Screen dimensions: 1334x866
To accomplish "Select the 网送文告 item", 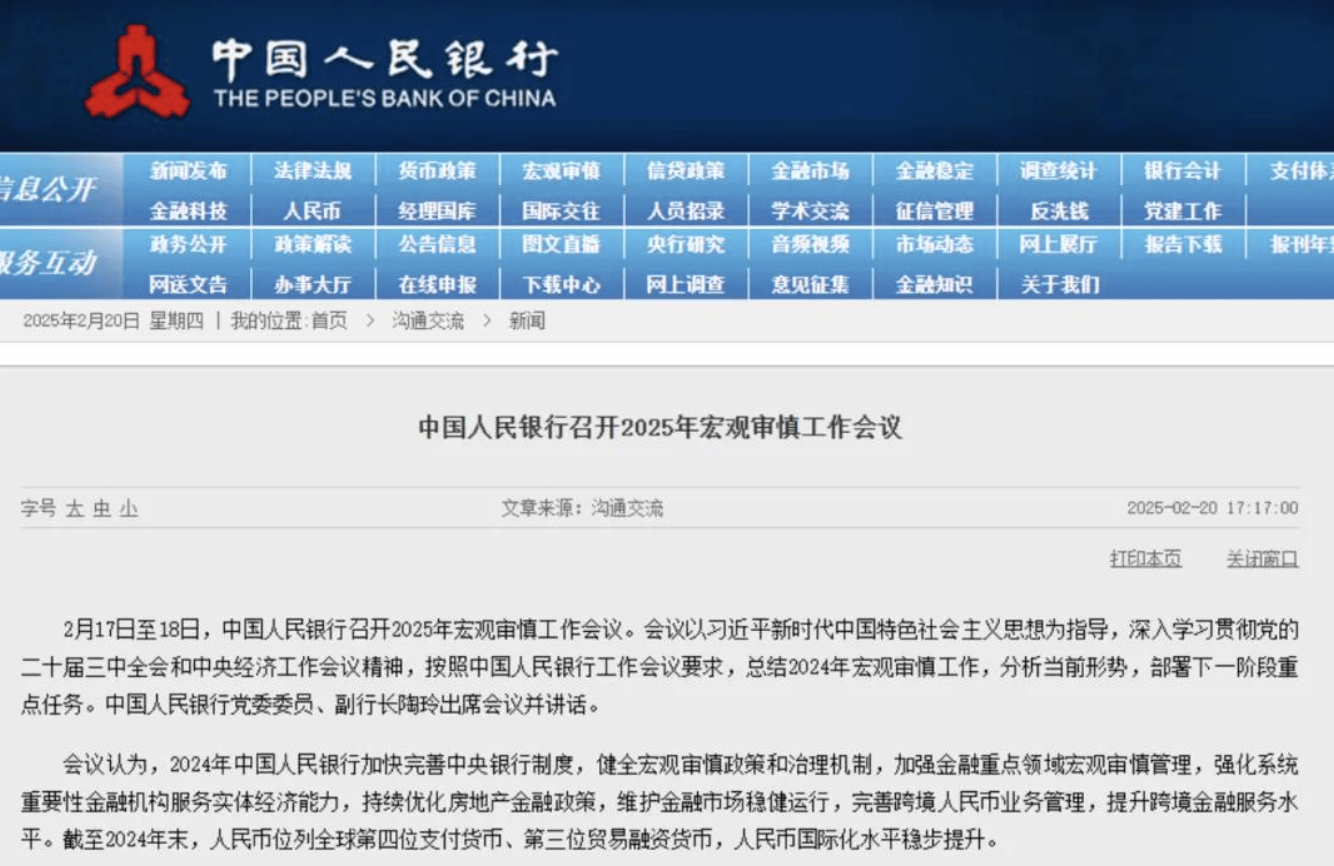I will coord(188,284).
